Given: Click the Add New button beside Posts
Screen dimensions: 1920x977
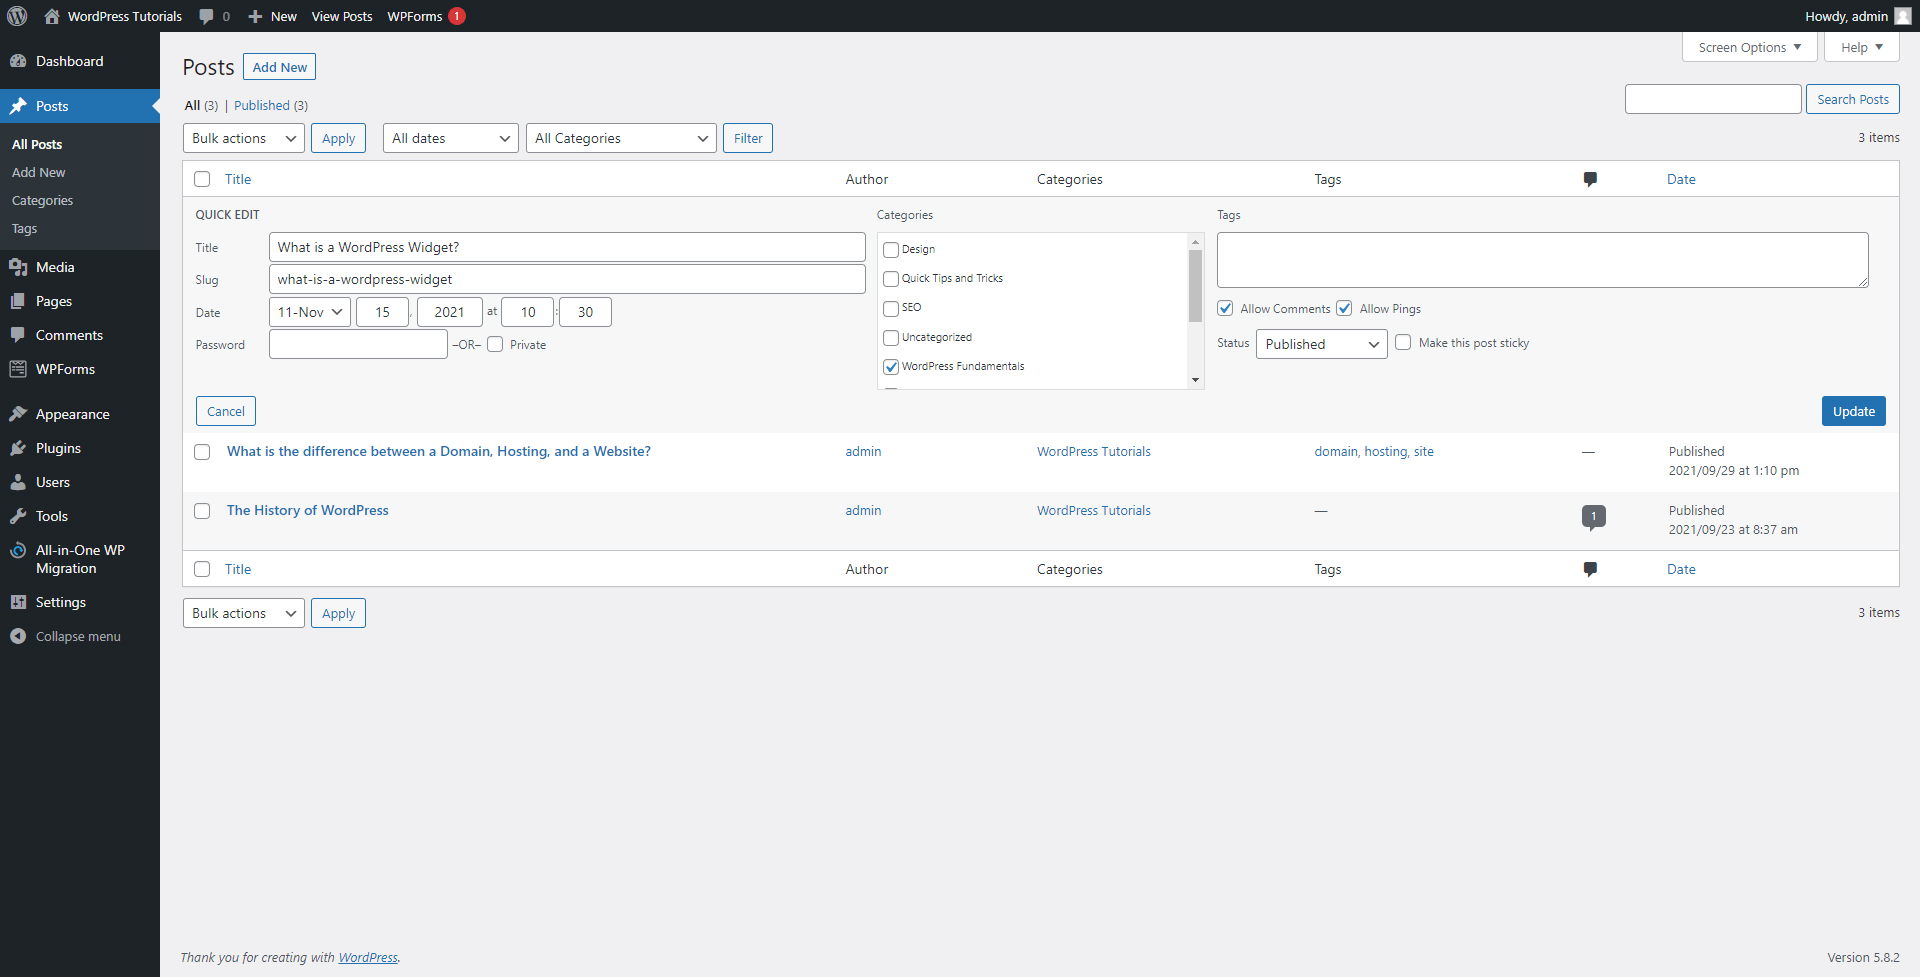Looking at the screenshot, I should 280,67.
